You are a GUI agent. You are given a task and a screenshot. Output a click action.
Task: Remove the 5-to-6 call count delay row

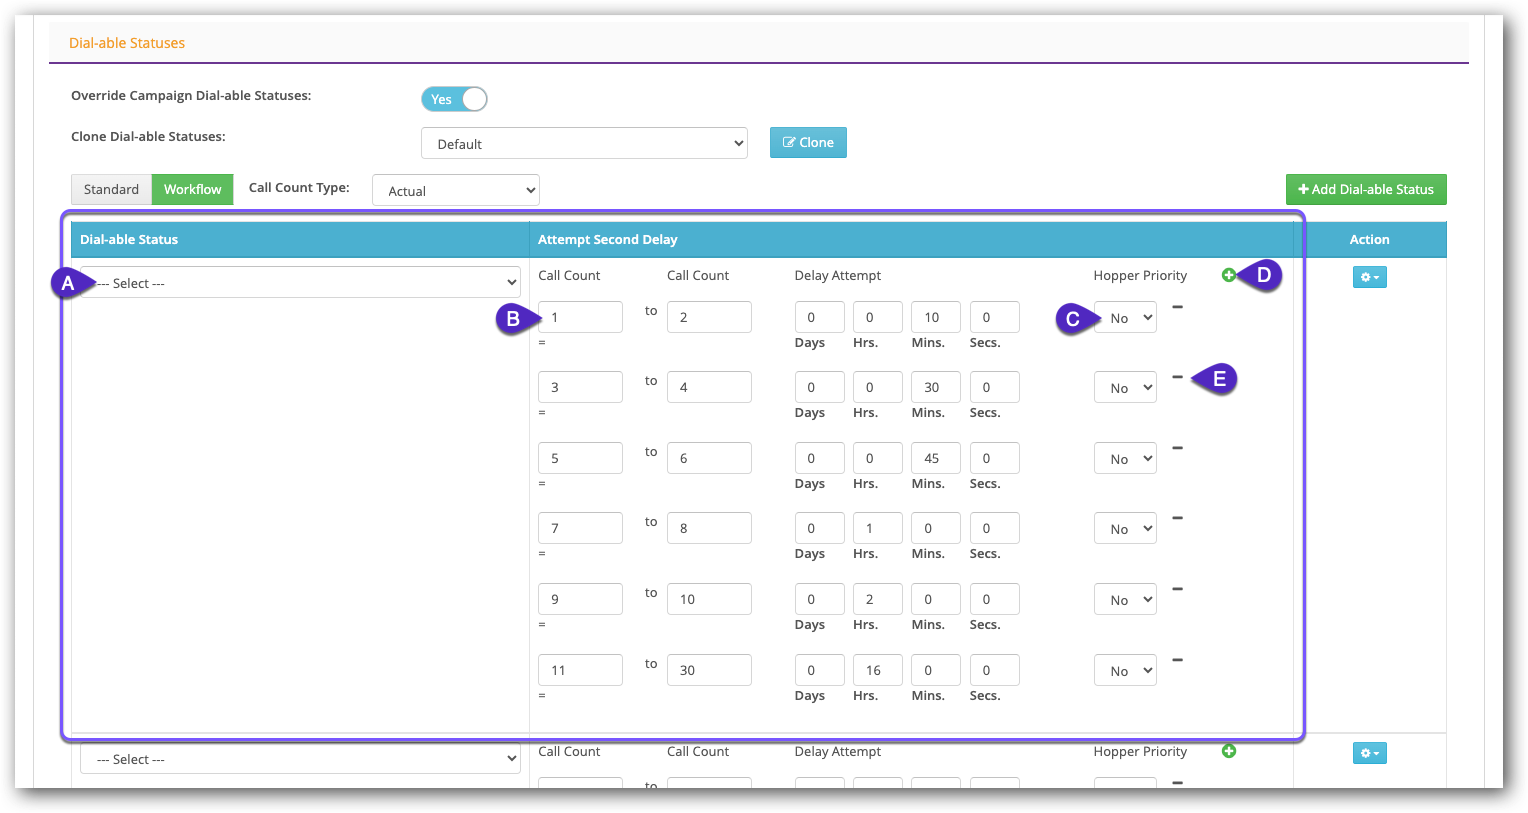(1177, 448)
